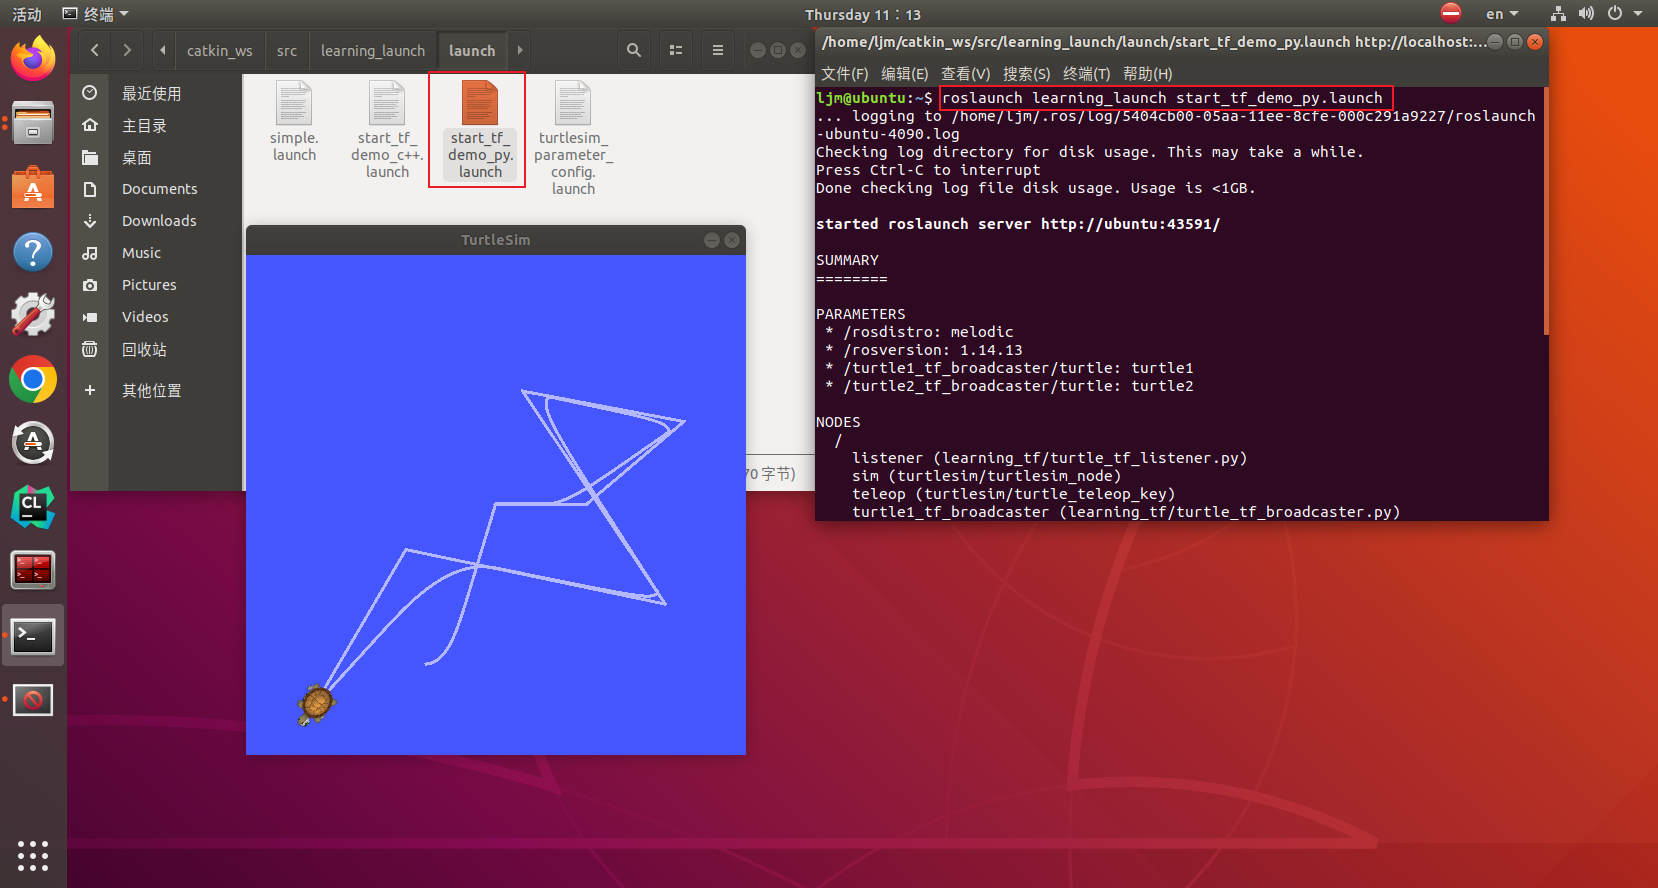Open the en input language dropdown
The width and height of the screenshot is (1658, 888).
pyautogui.click(x=1502, y=13)
